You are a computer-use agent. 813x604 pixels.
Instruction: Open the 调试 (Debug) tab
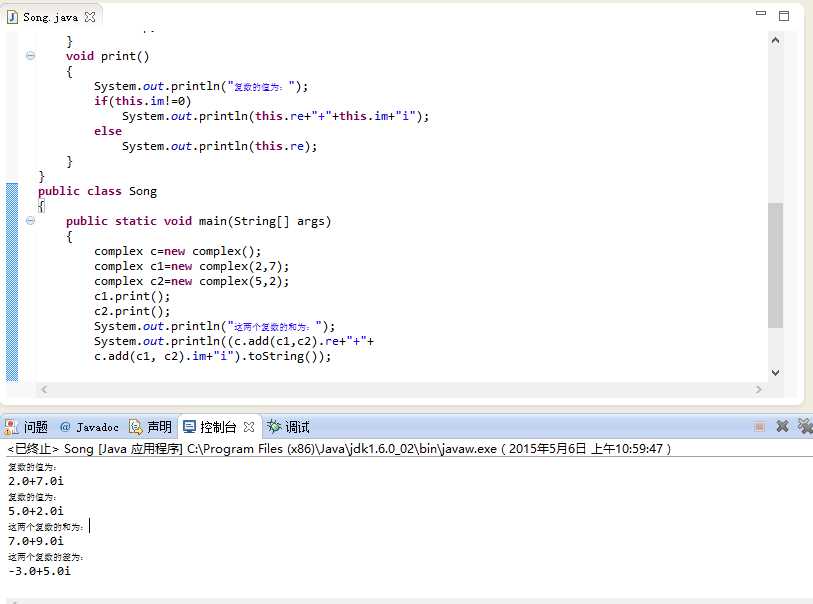(x=288, y=427)
